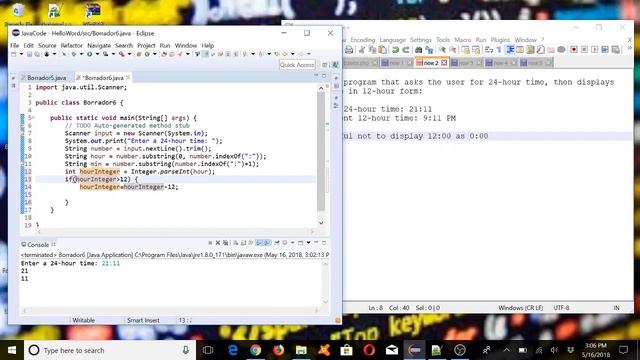This screenshot has height=360, width=640.
Task: Click the Function List icon in Notepad++
Action: coord(540,50)
